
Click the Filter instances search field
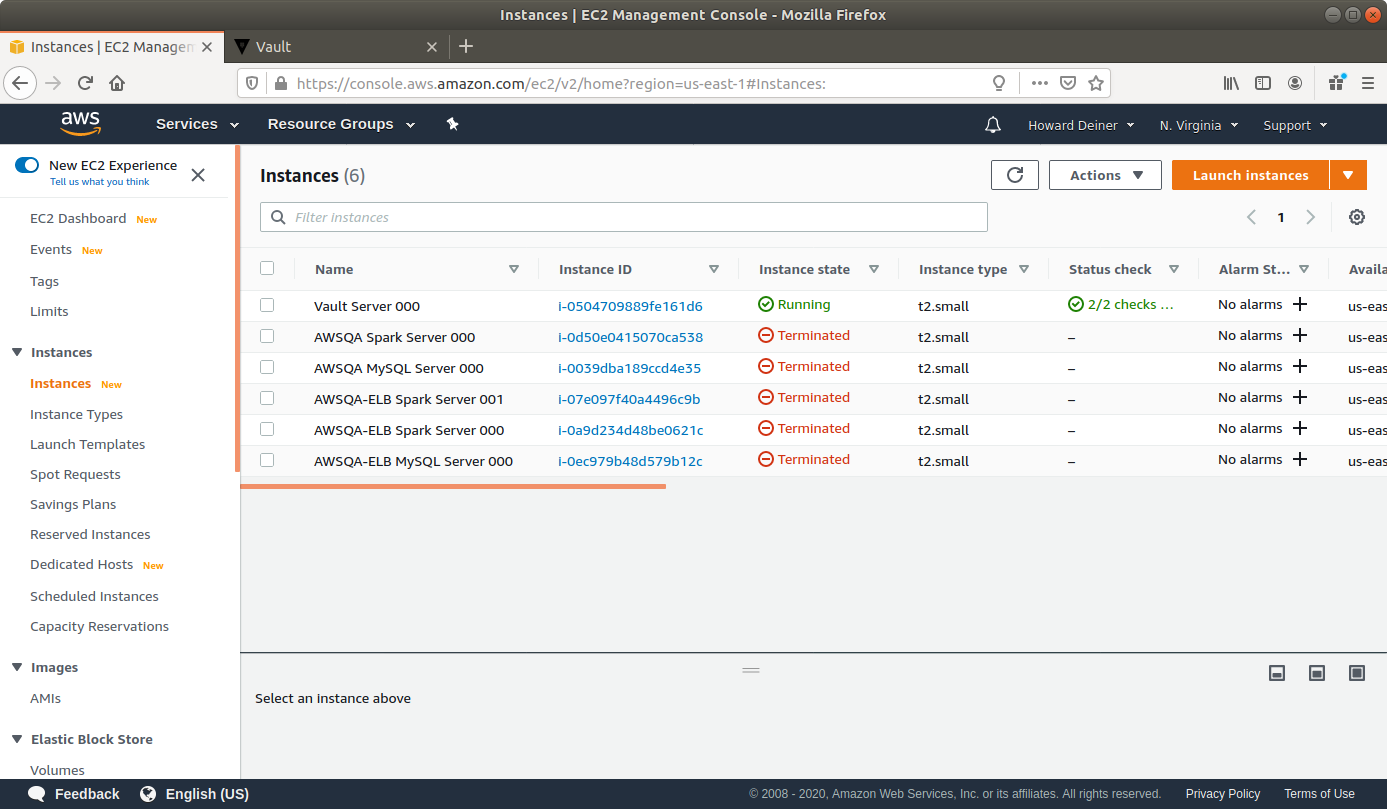(624, 217)
